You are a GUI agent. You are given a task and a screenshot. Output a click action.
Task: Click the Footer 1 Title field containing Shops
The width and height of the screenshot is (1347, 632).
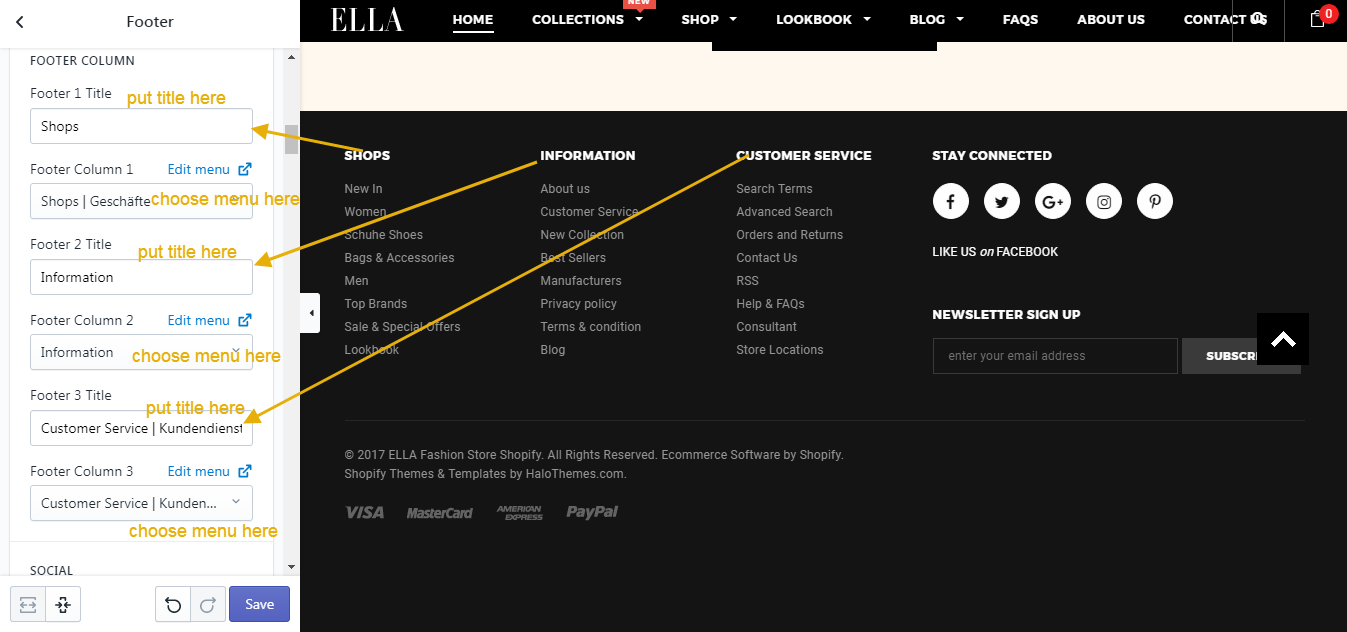(141, 126)
